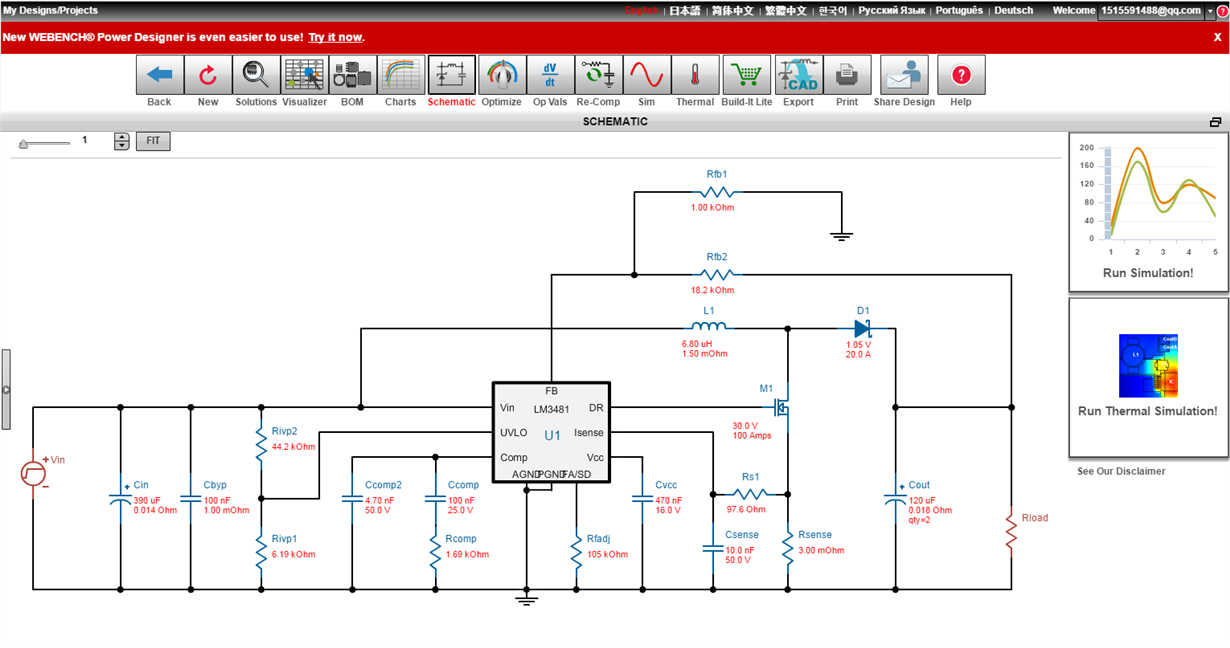Increase the zoom stepper value
The image size is (1230, 648).
(122, 137)
